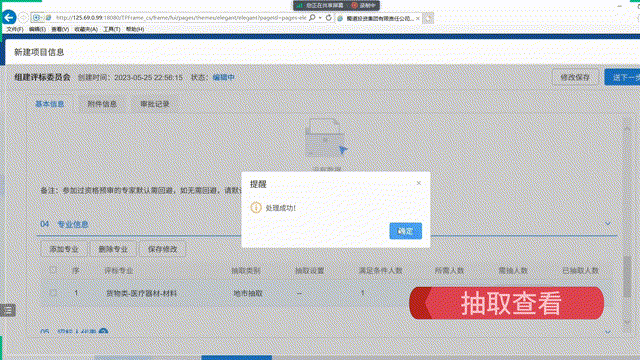Viewport: 640px width, 360px height.
Task: Check the row 1 货物类-医疗器材 checkbox
Action: coord(53,293)
